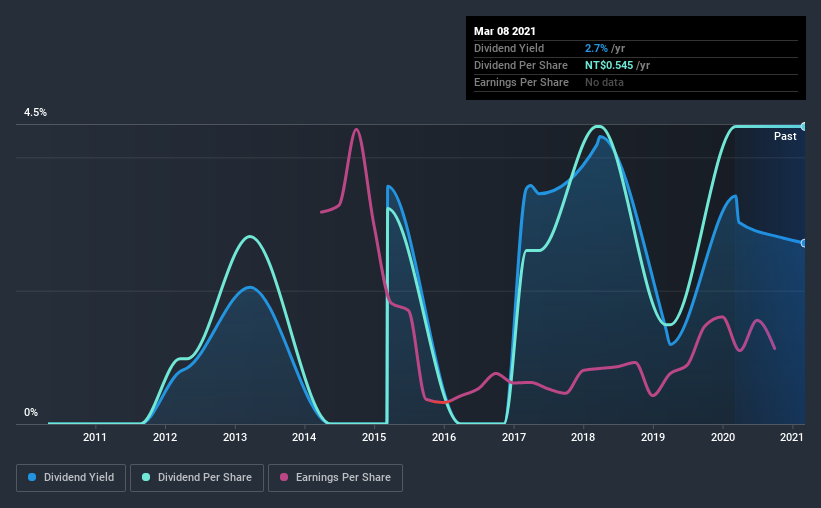Click the 'Past' label on chart
The height and width of the screenshot is (508, 821).
click(785, 136)
